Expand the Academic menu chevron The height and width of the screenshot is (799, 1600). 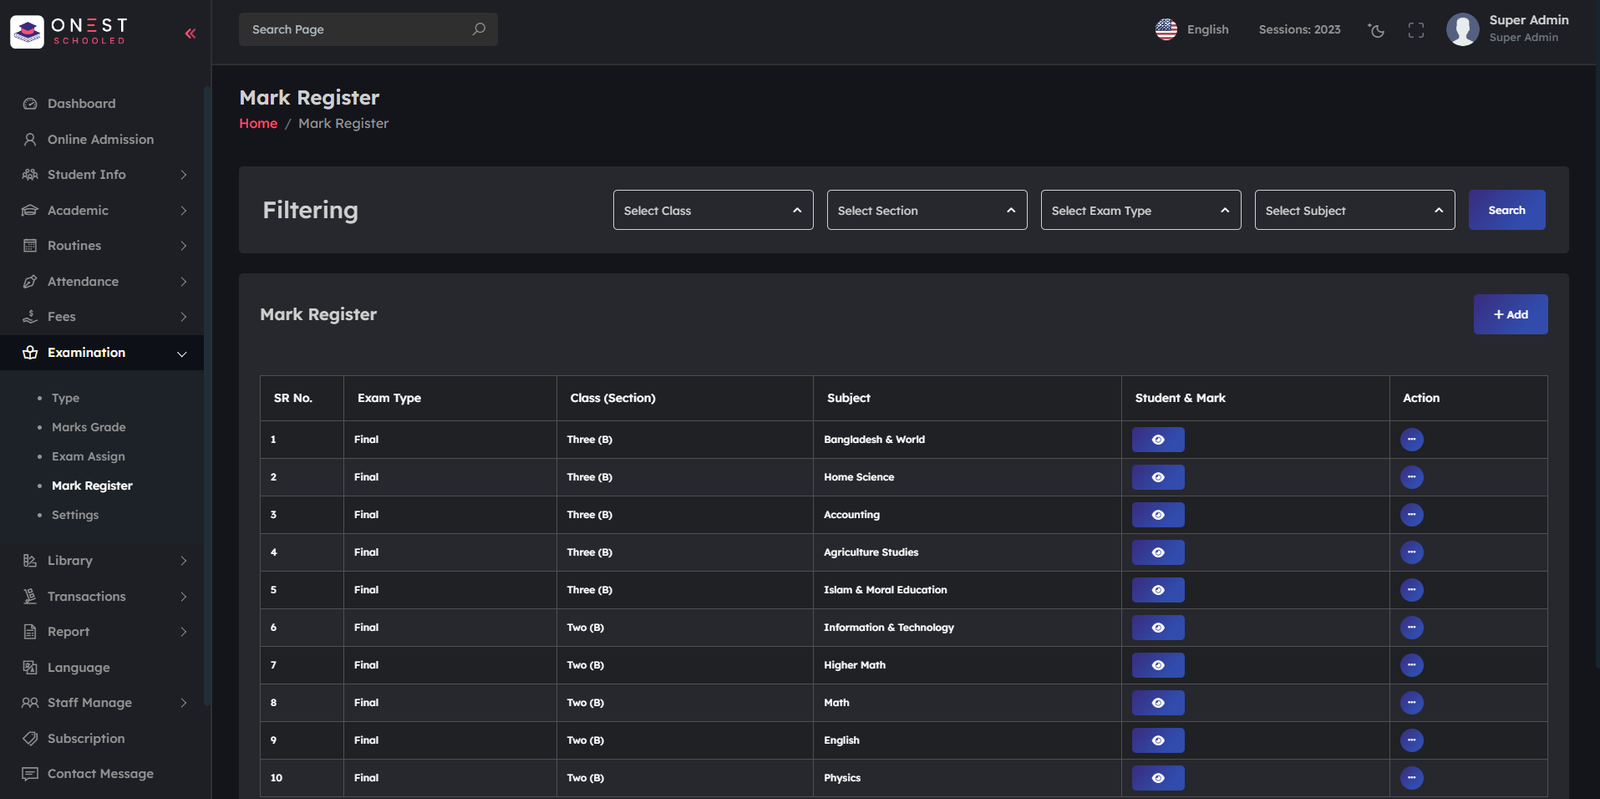(183, 210)
